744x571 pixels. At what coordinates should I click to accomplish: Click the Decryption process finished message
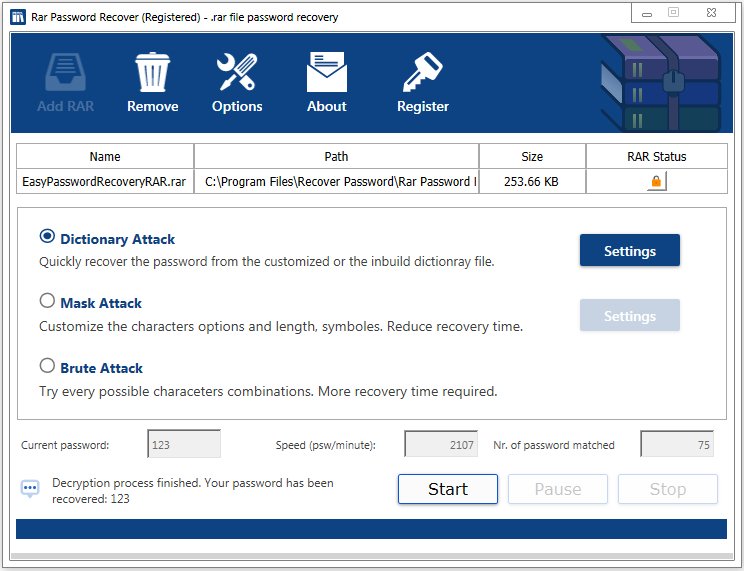click(x=193, y=491)
